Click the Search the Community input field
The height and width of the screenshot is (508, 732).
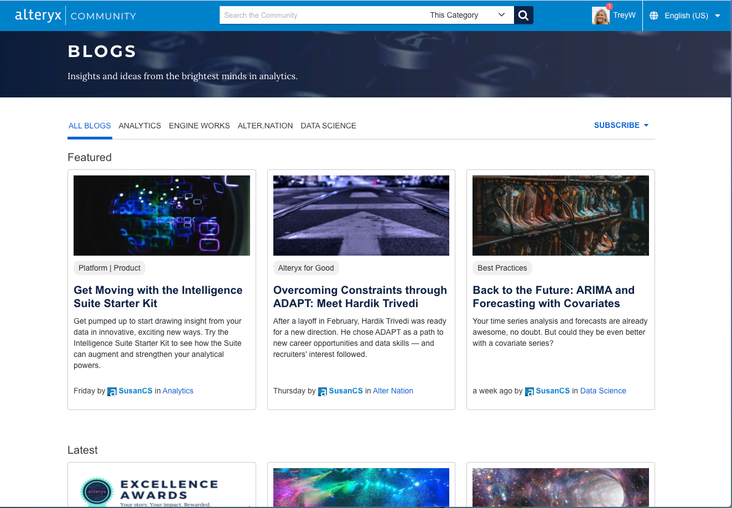tap(322, 15)
